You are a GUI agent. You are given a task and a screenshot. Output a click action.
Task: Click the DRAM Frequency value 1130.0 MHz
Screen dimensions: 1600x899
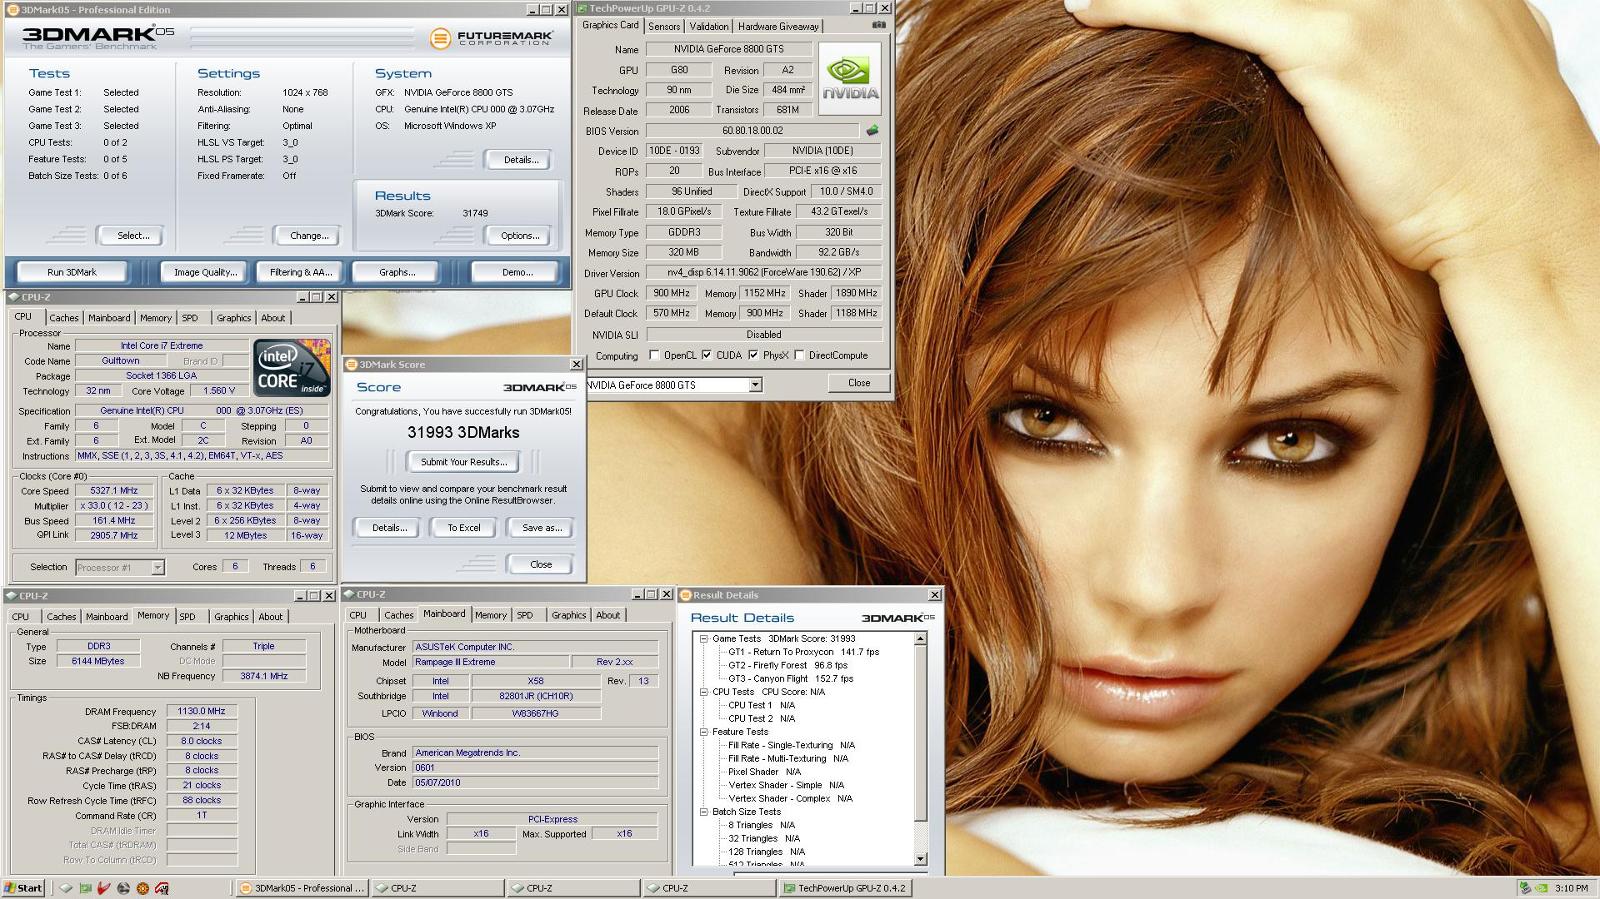[x=201, y=712]
